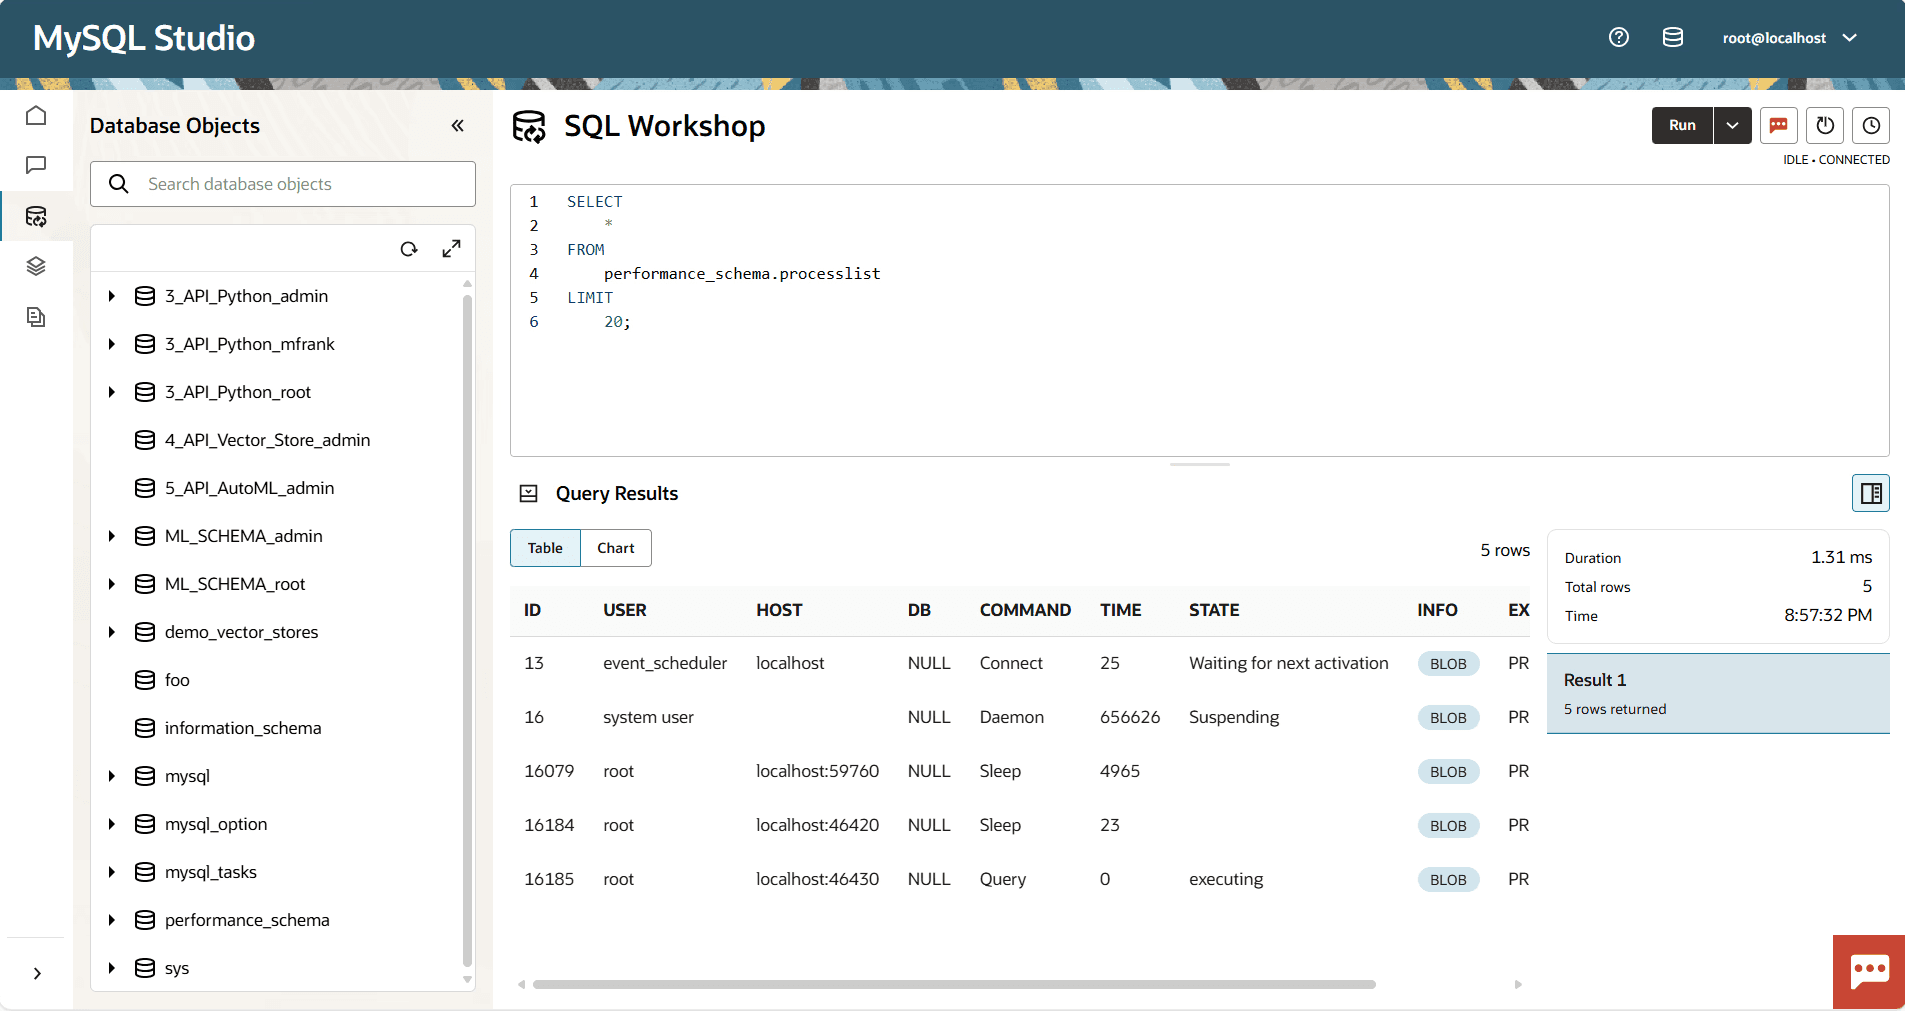Click the search magnifier icon
Image resolution: width=1905 pixels, height=1011 pixels.
[x=119, y=184]
